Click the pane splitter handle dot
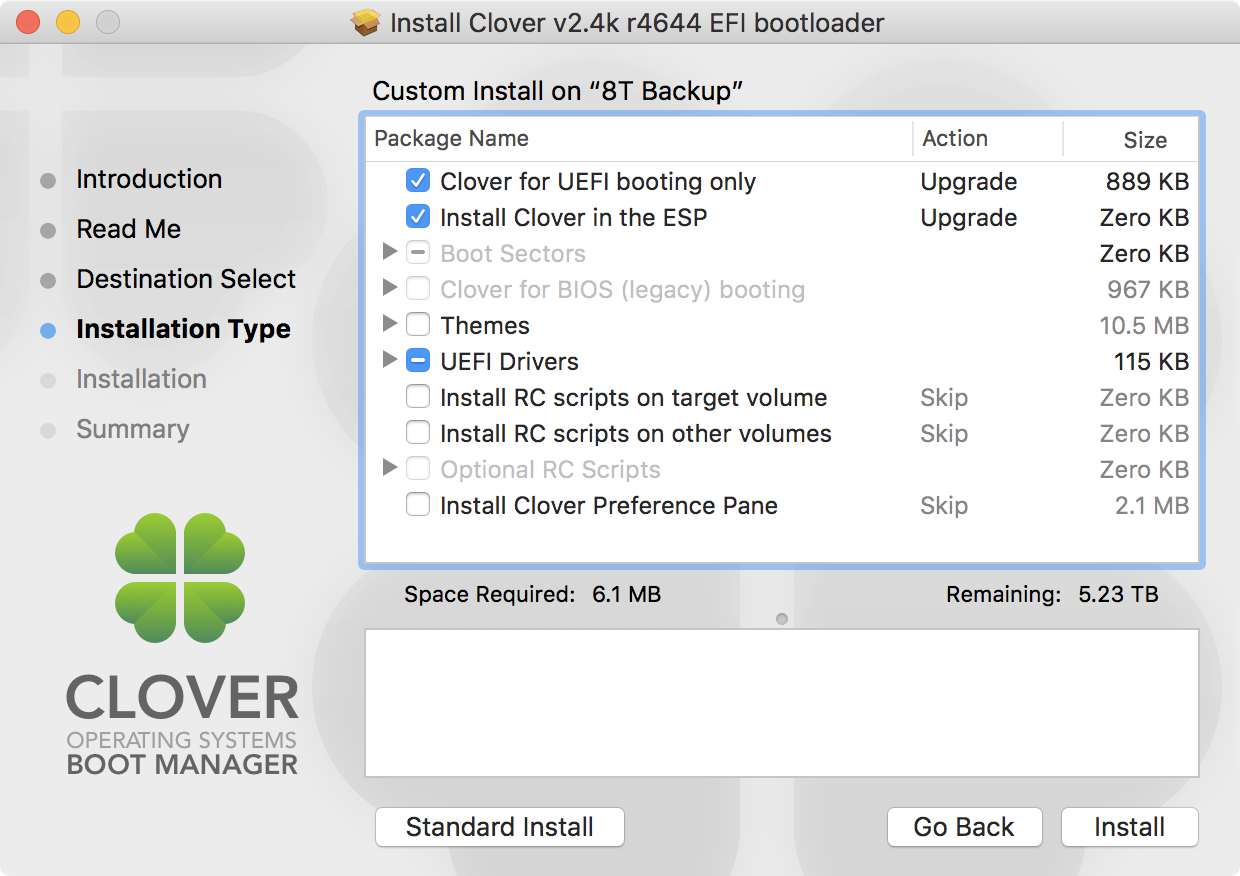Viewport: 1240px width, 876px height. pyautogui.click(x=782, y=619)
